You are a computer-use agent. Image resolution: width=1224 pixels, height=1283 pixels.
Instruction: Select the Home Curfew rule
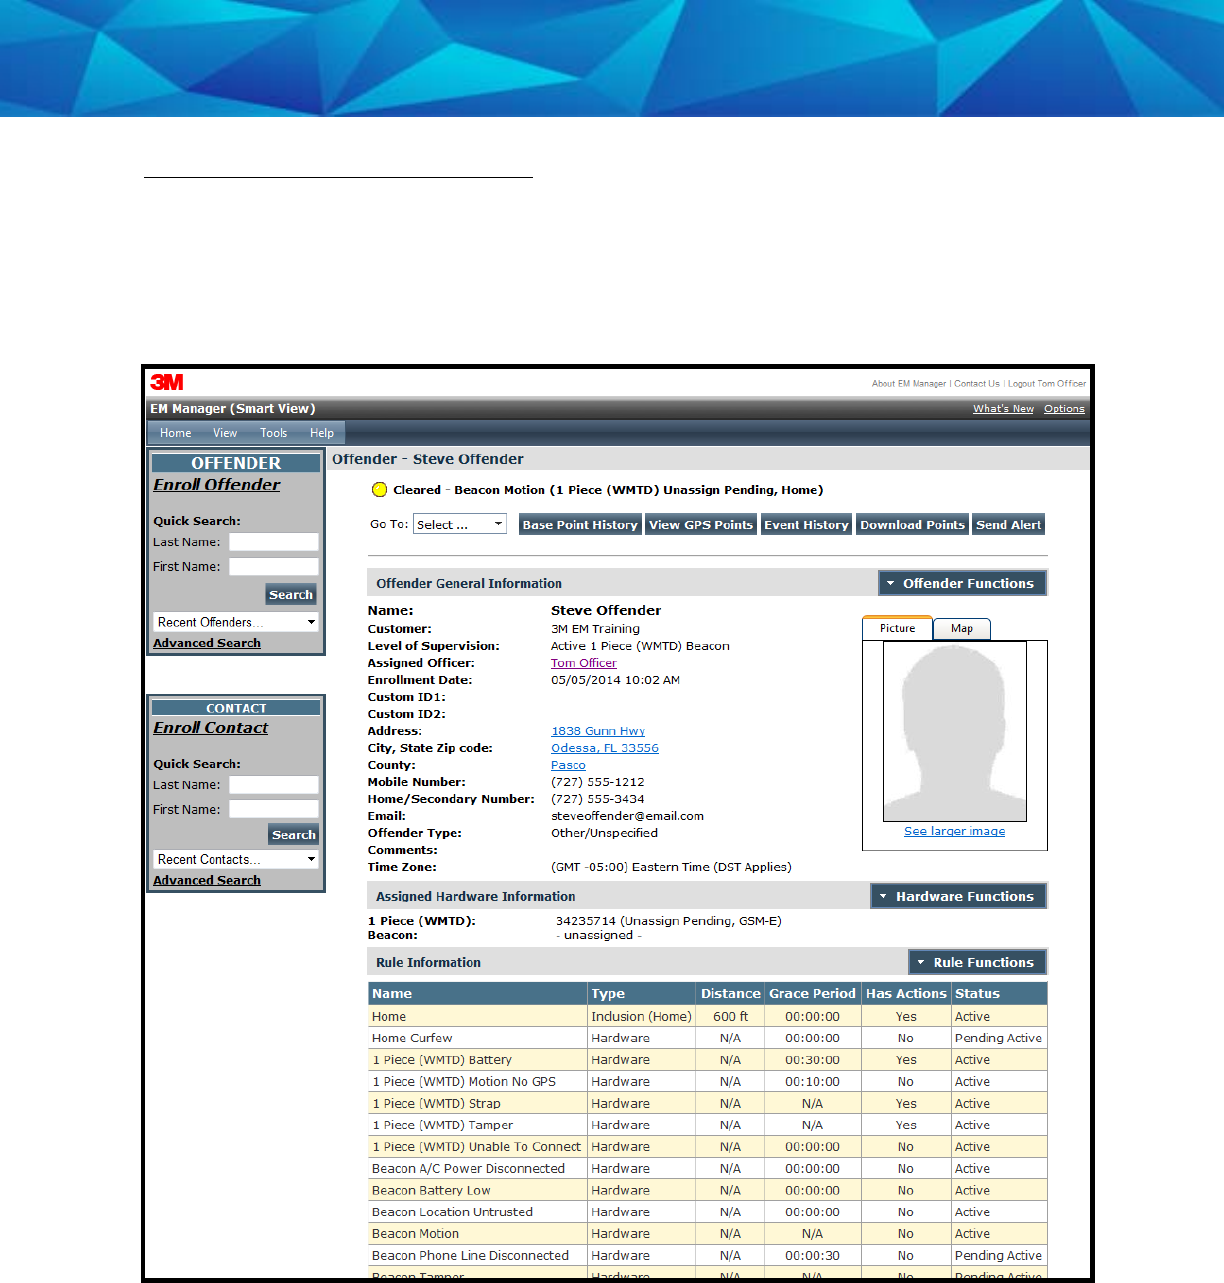(x=412, y=1038)
